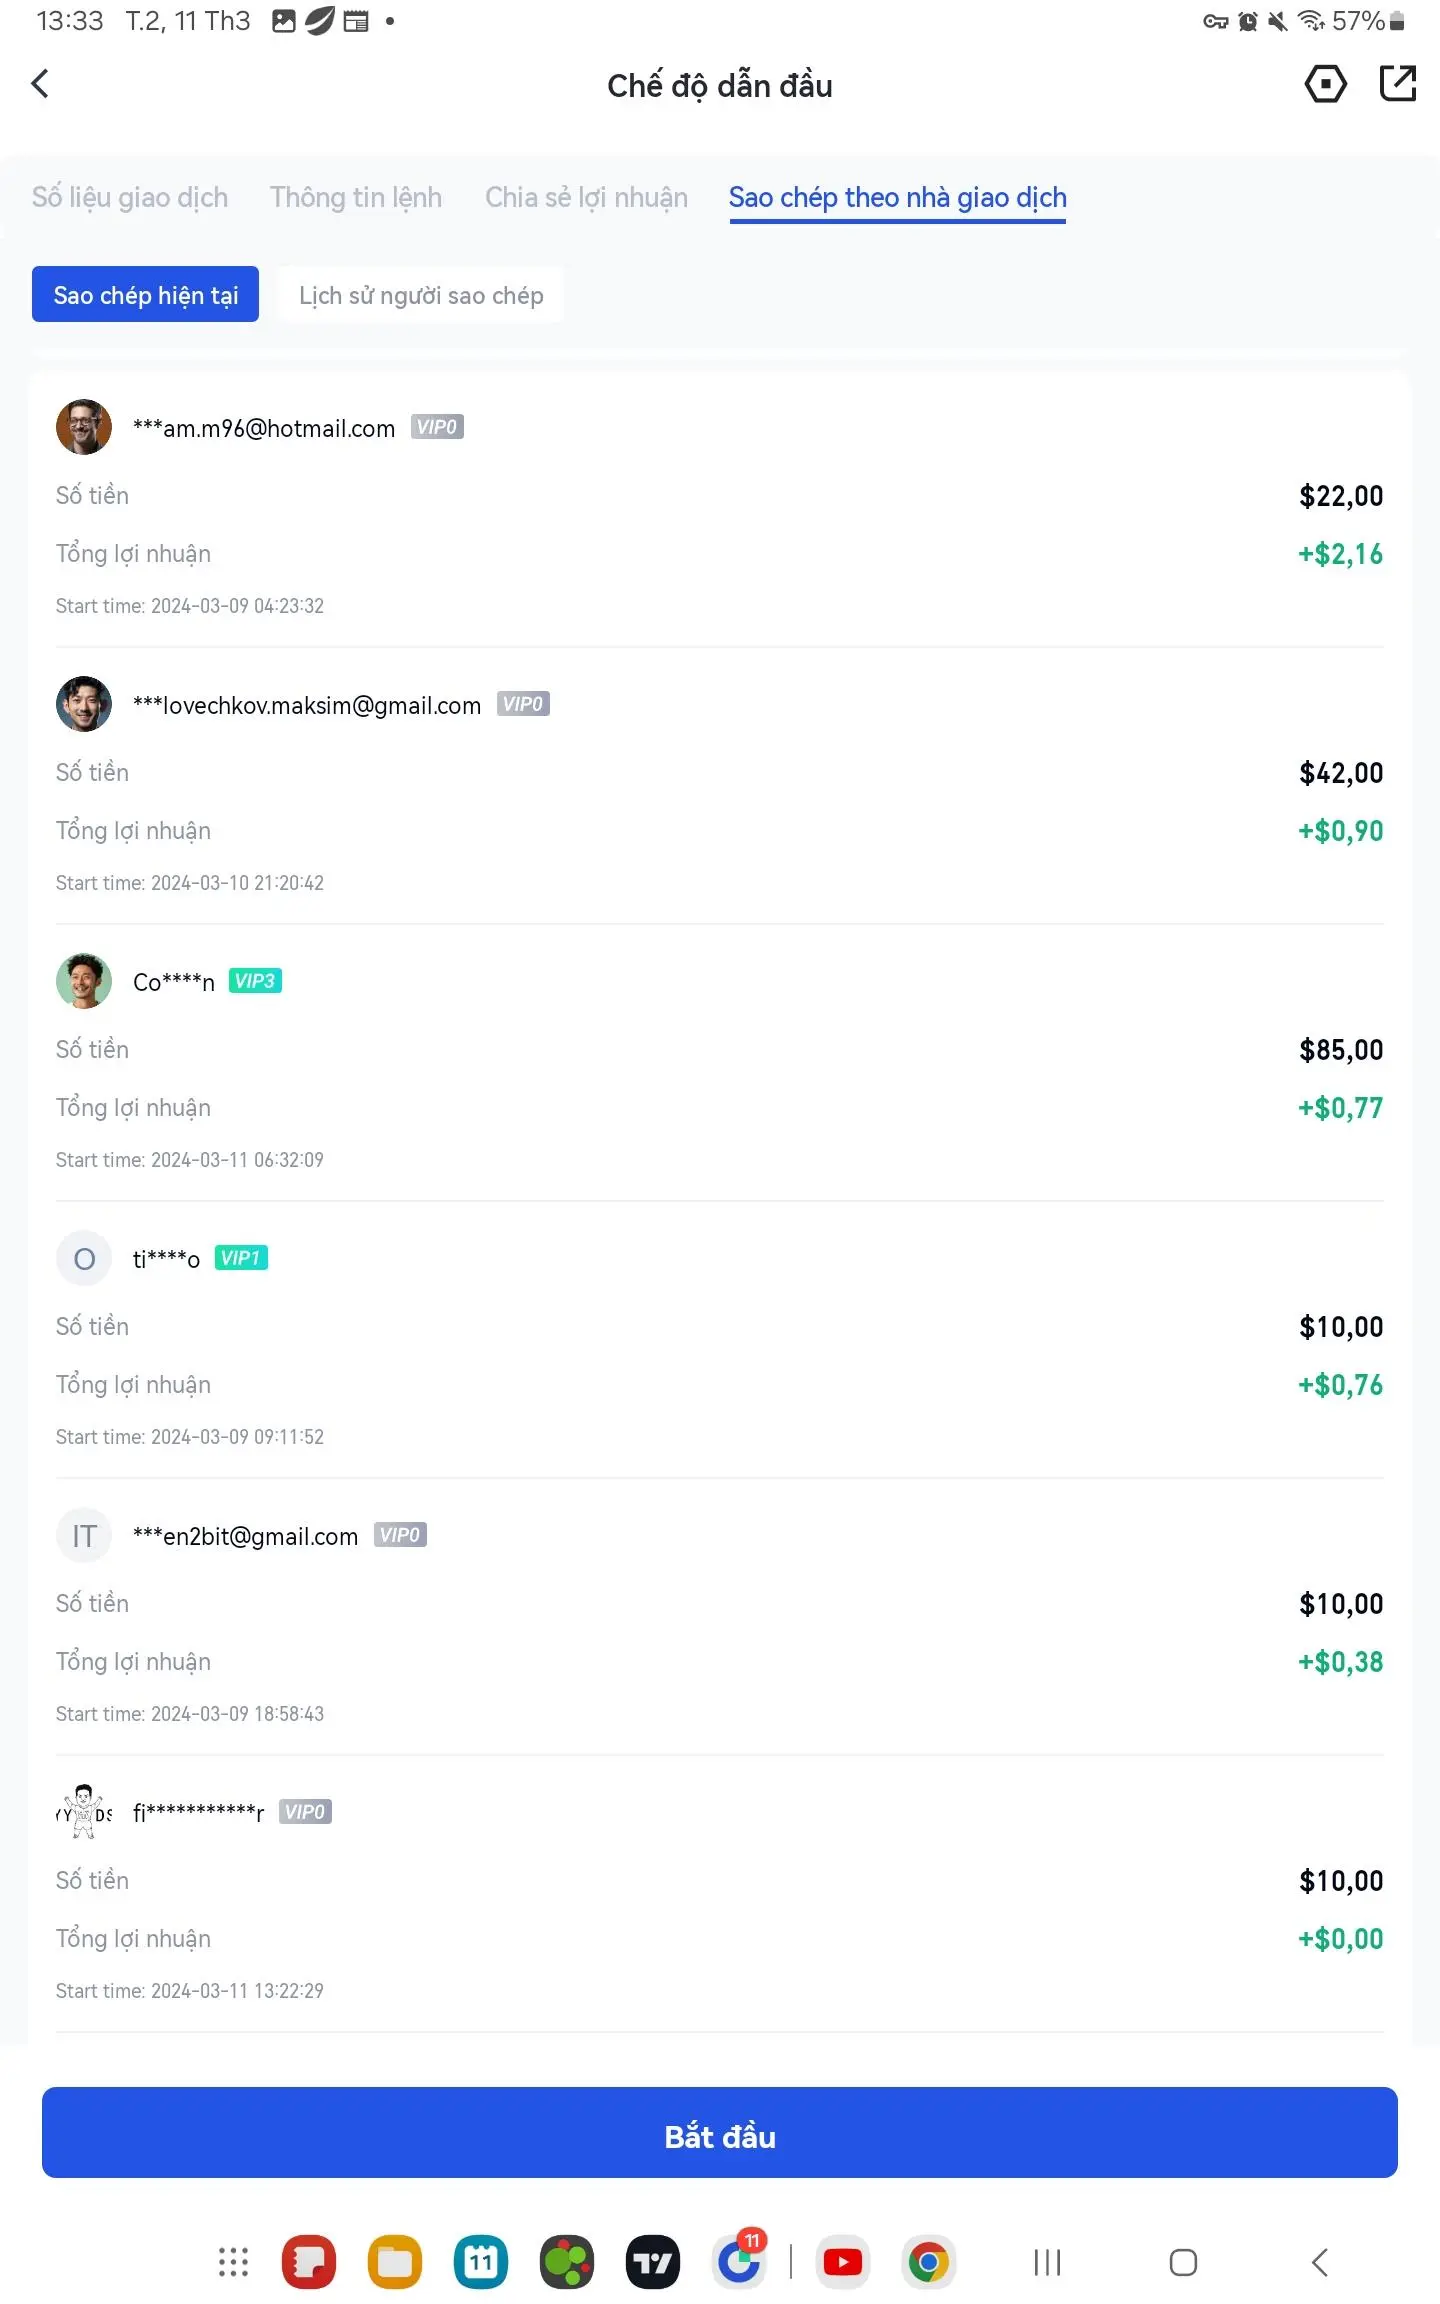Tap the share/export icon at top right
Screen dimensions: 1440x2304
click(1397, 84)
